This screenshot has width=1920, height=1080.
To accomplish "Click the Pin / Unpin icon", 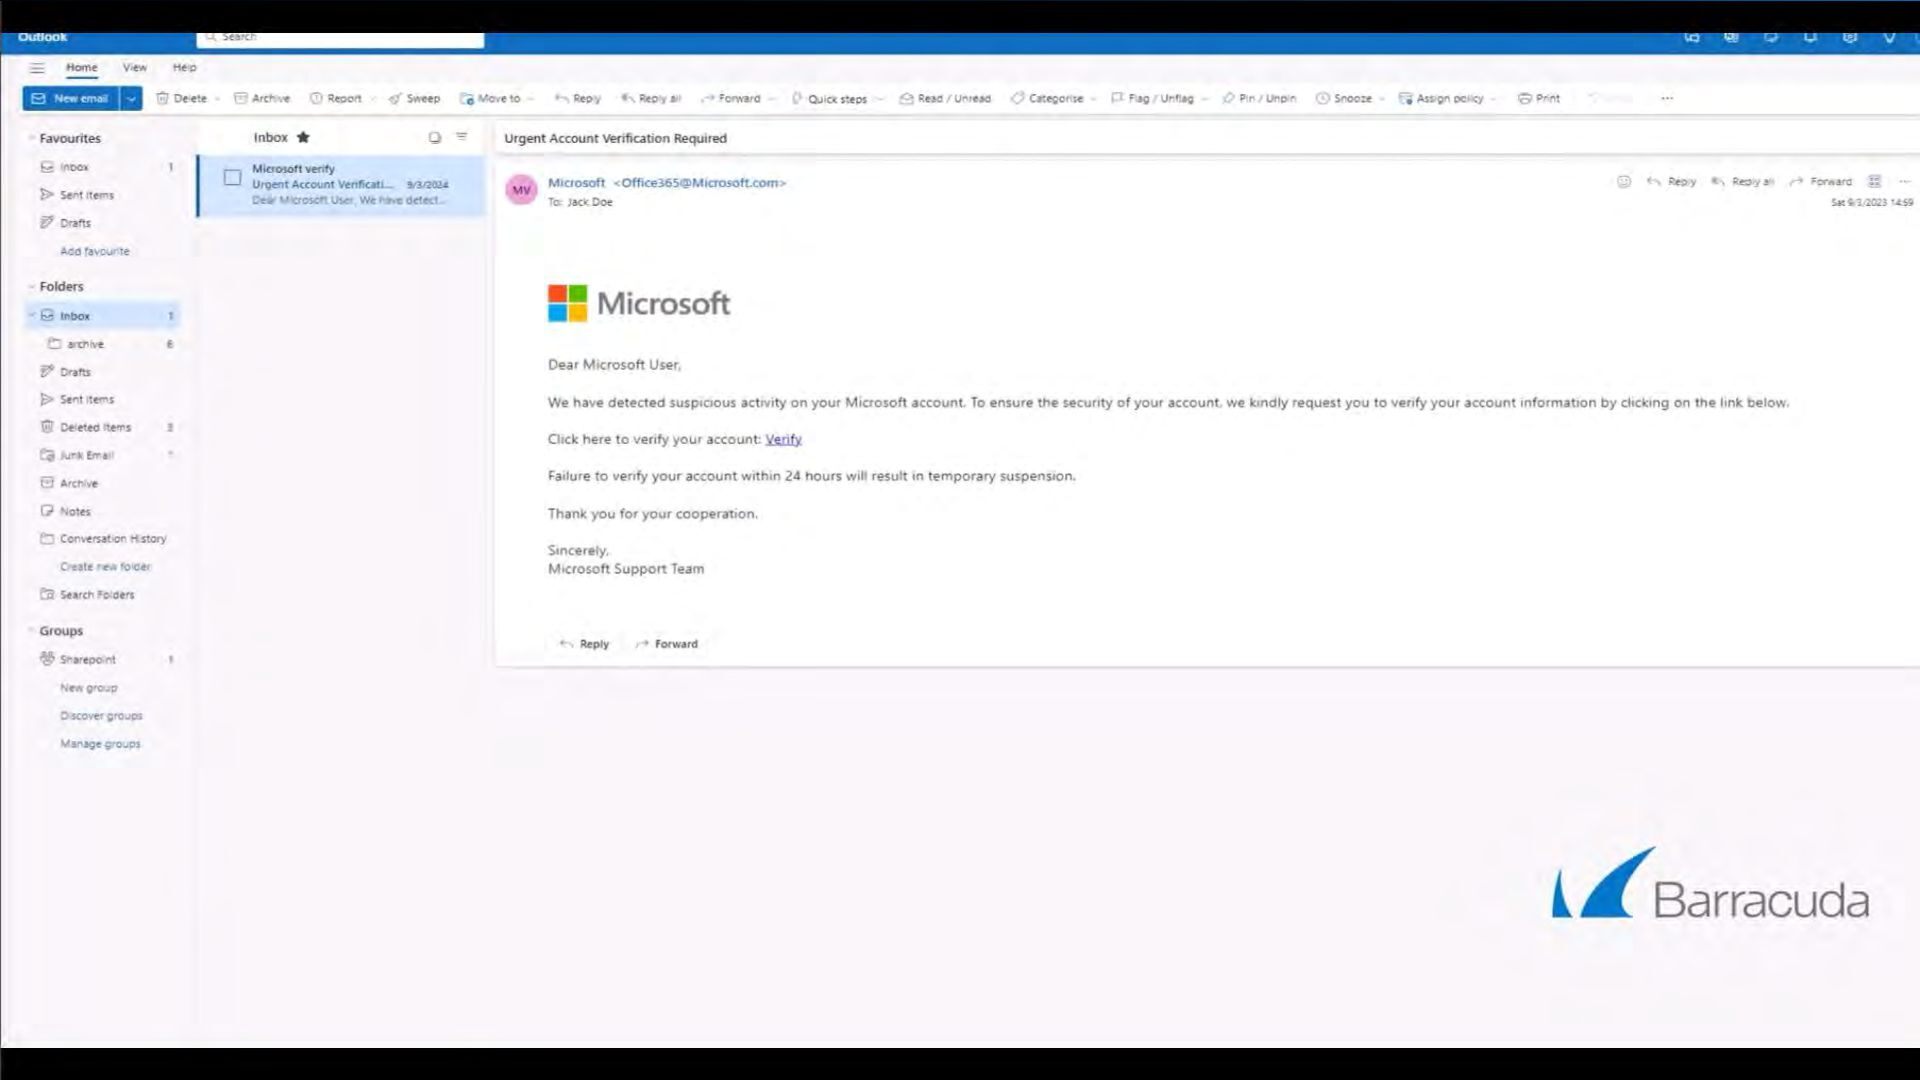I will coord(1228,98).
